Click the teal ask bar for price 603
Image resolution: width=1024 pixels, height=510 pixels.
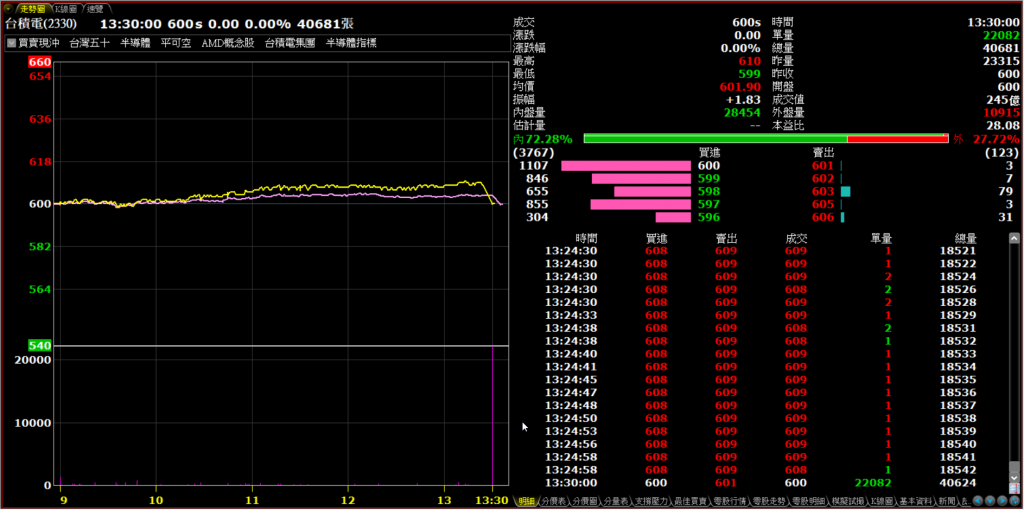(845, 191)
